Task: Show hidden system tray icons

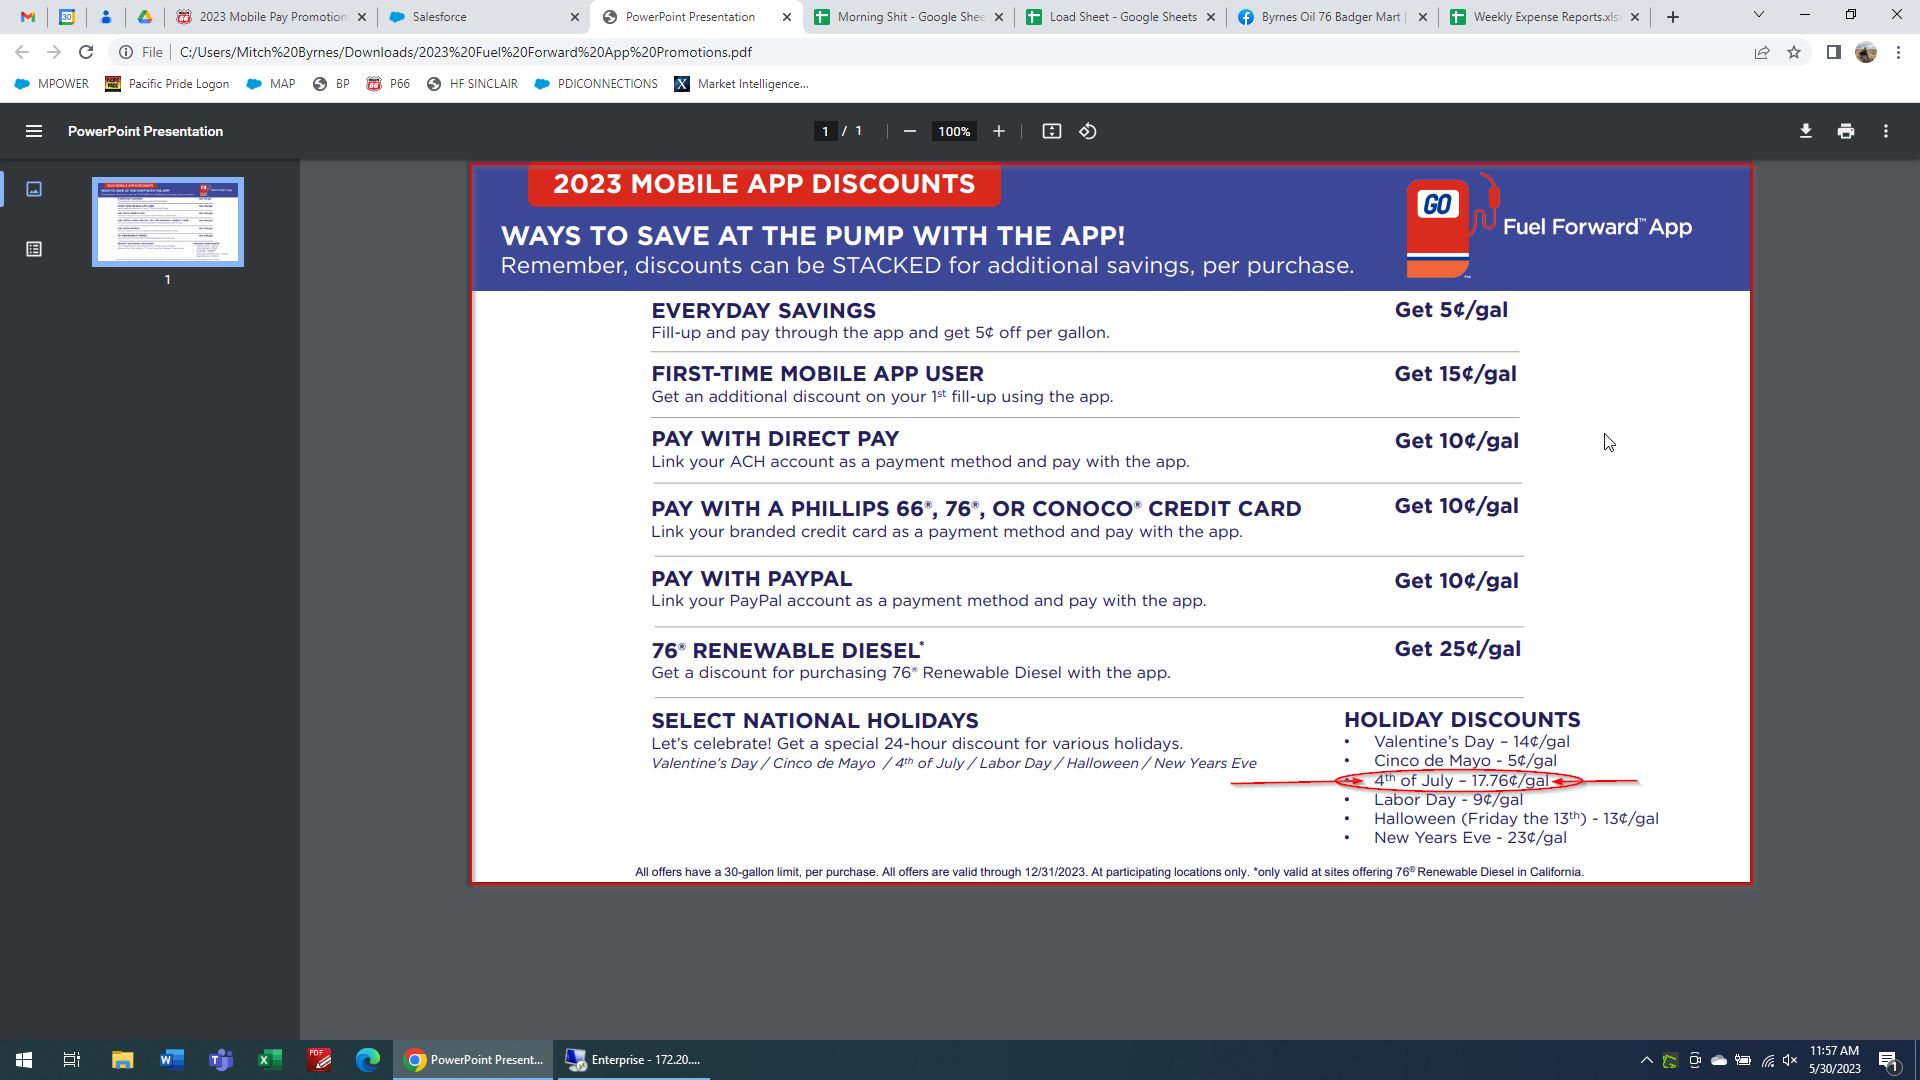Action: [x=1646, y=1060]
